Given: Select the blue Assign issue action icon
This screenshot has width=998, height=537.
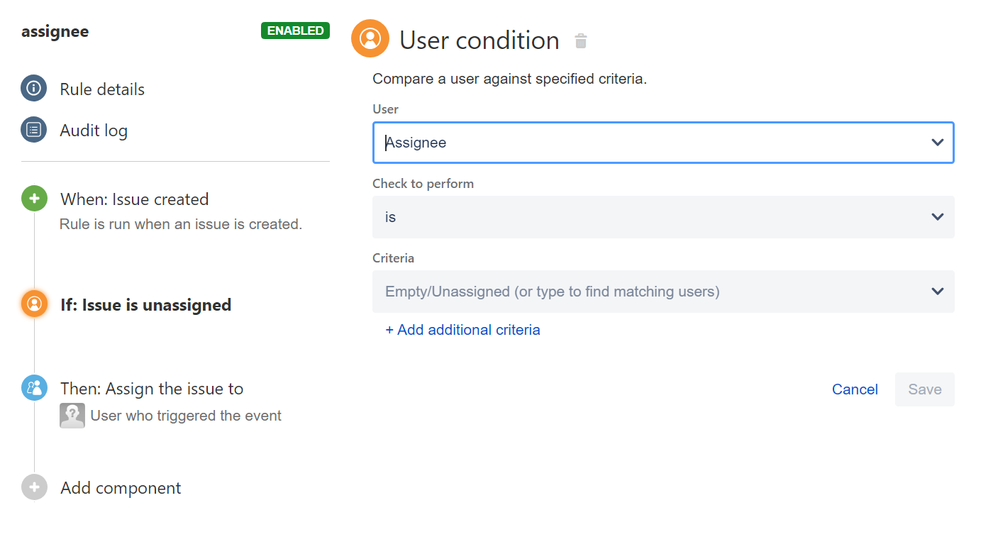Looking at the screenshot, I should [34, 387].
